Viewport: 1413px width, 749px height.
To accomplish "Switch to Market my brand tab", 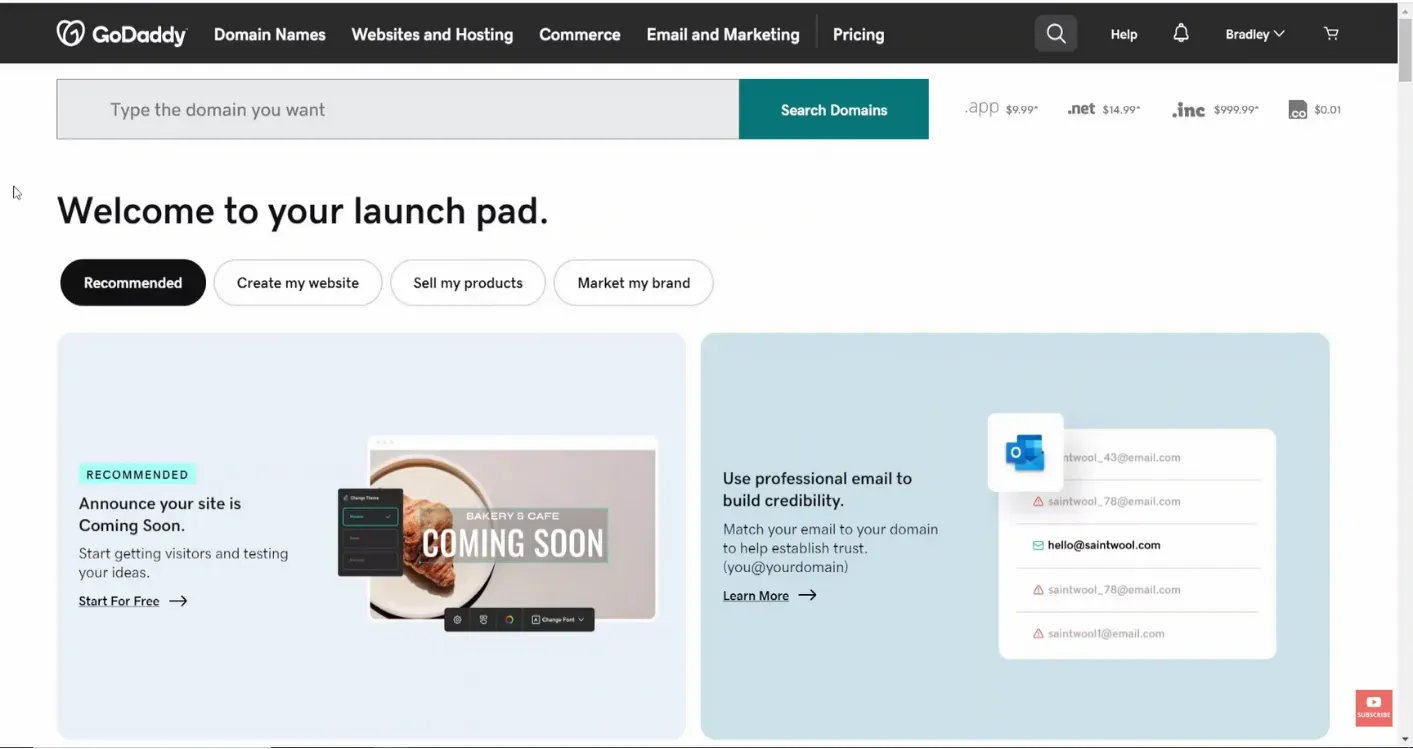I will click(634, 283).
